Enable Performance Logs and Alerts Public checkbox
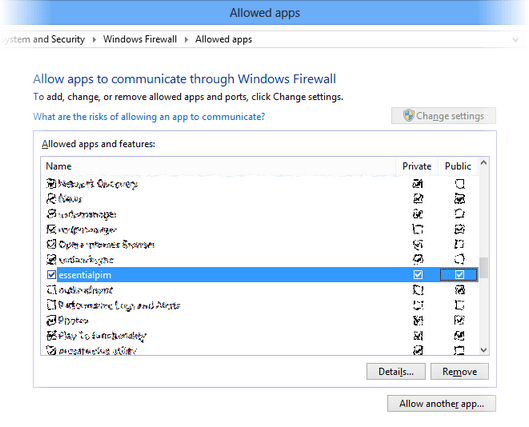The height and width of the screenshot is (427, 529). 459,305
